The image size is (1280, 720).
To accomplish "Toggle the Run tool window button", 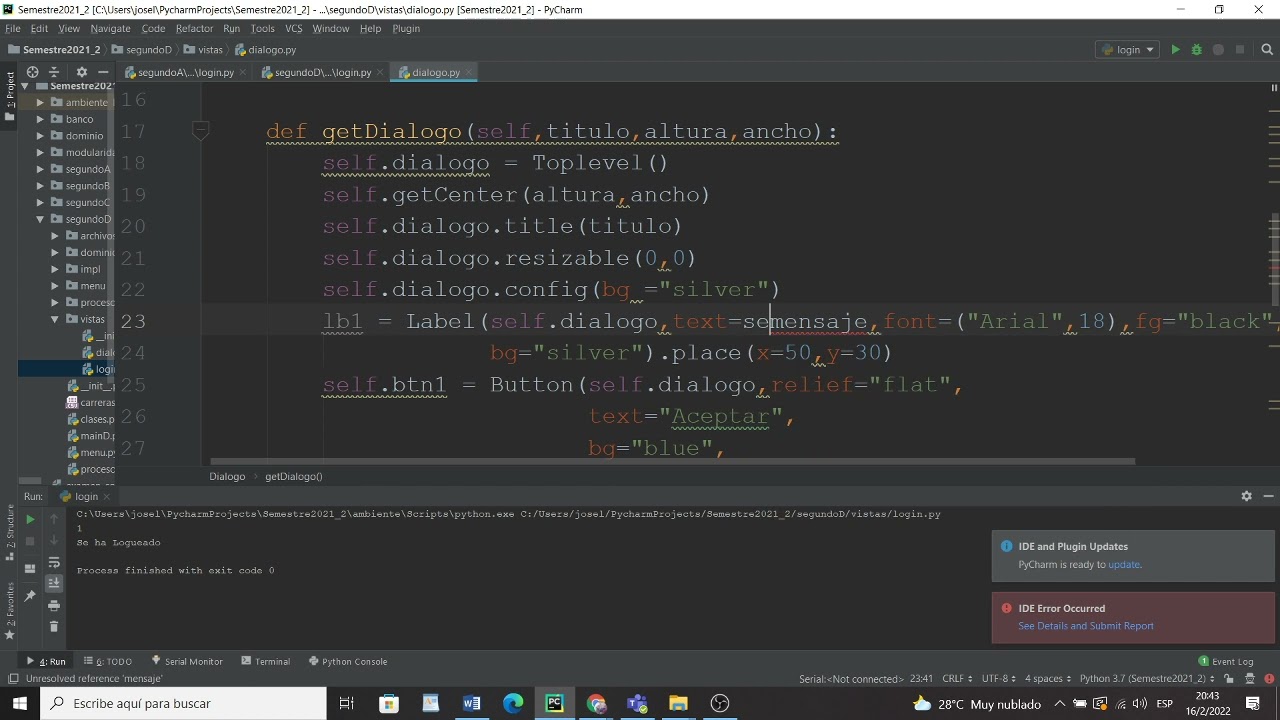I will tap(46, 661).
